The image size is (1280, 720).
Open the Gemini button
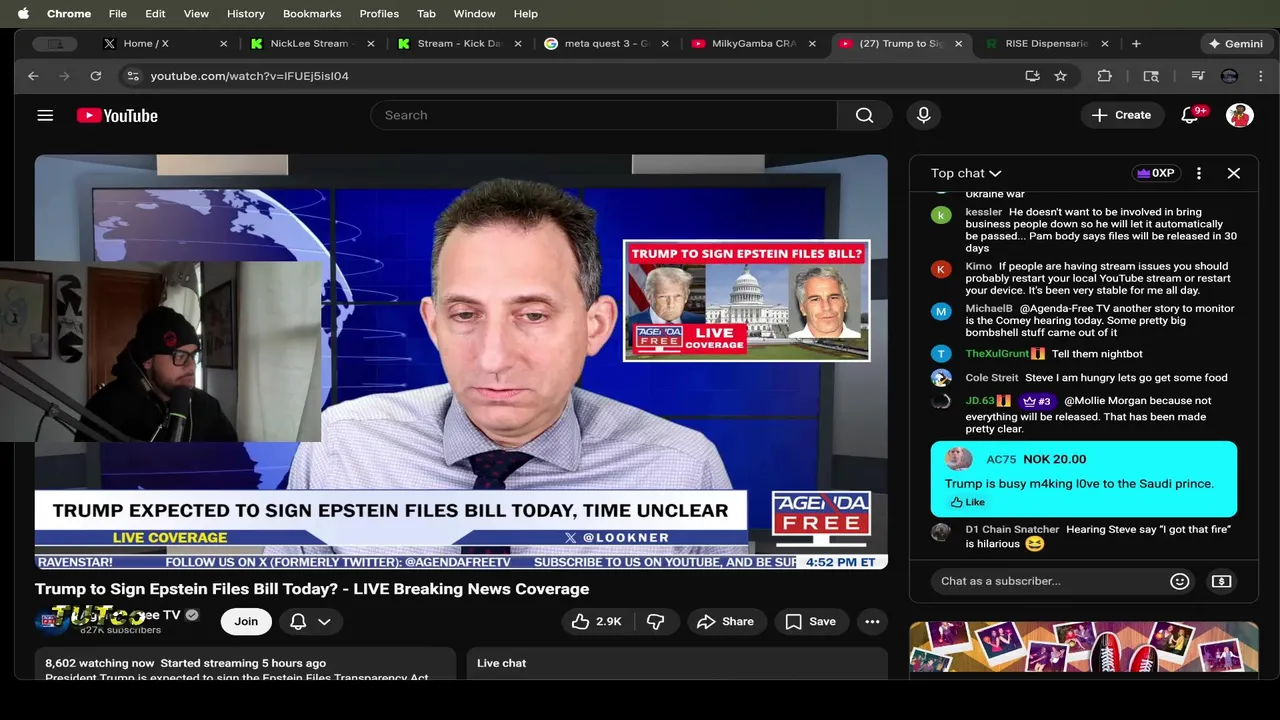click(x=1236, y=44)
